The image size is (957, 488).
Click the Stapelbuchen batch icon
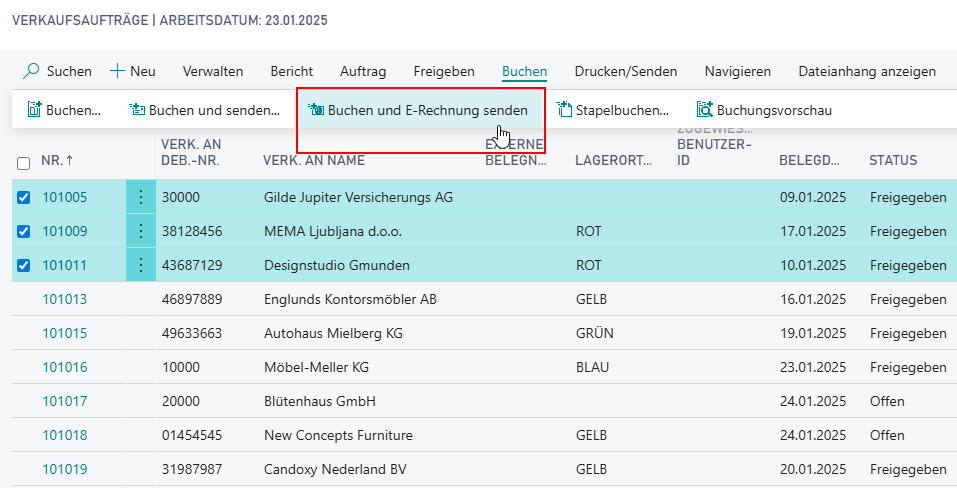[565, 110]
